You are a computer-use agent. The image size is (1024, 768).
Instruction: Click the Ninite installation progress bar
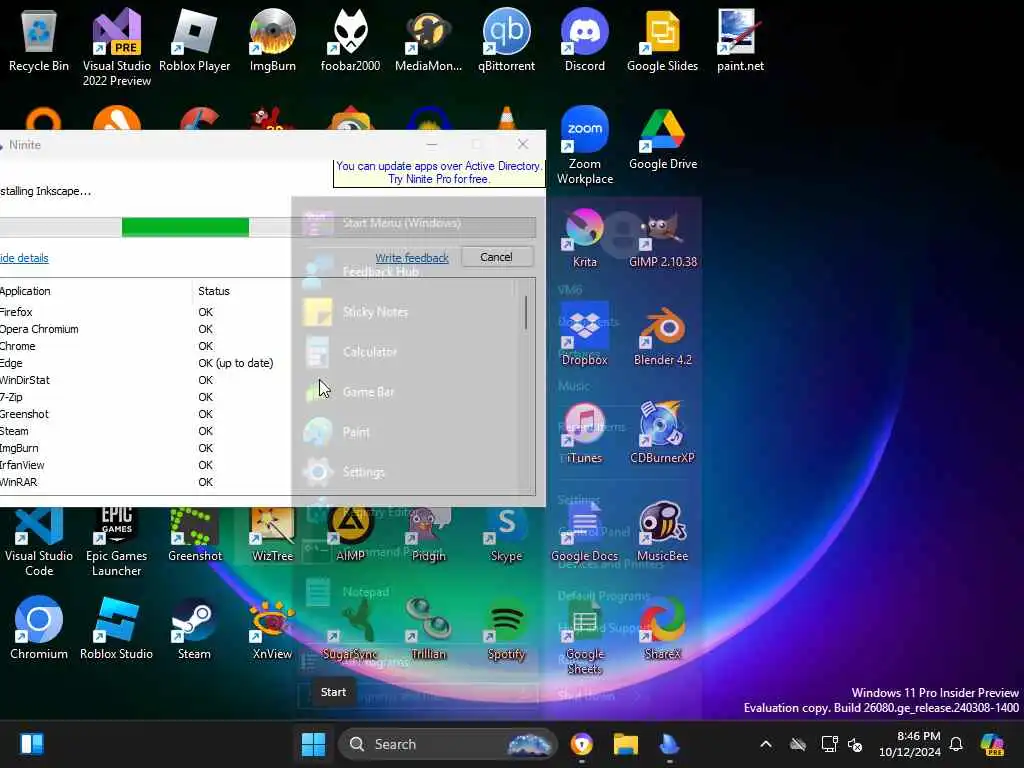pos(268,227)
